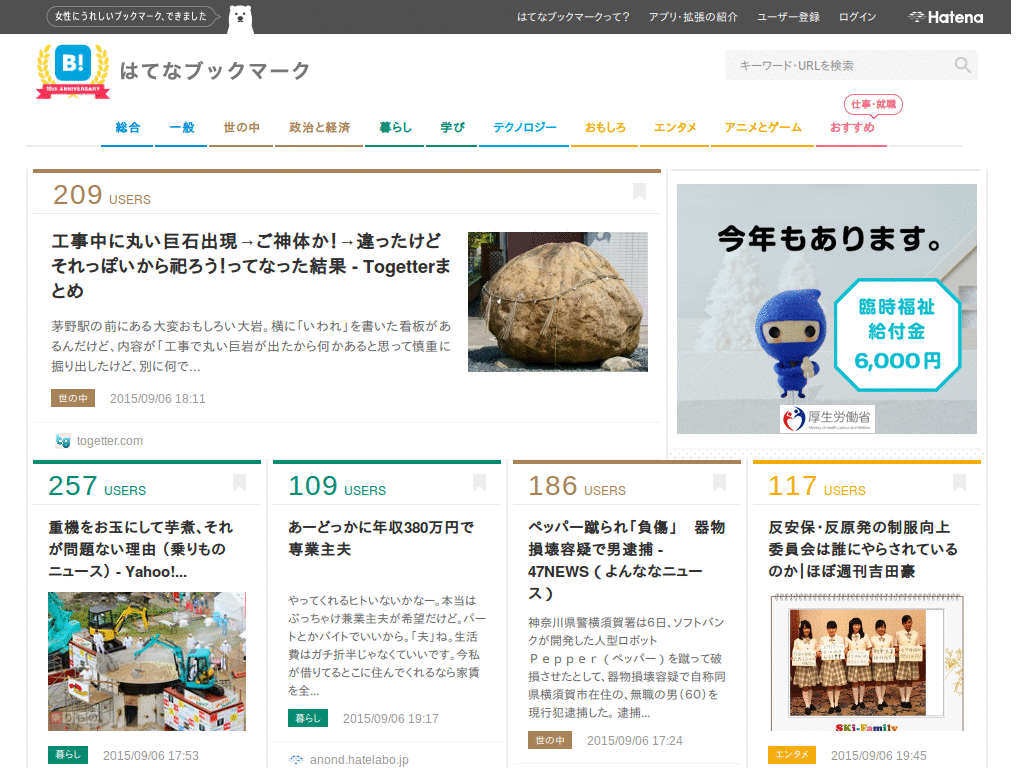1024x768 pixels.
Task: Open the anond.hatelabo.jp domain link
Action: pyautogui.click(x=359, y=760)
